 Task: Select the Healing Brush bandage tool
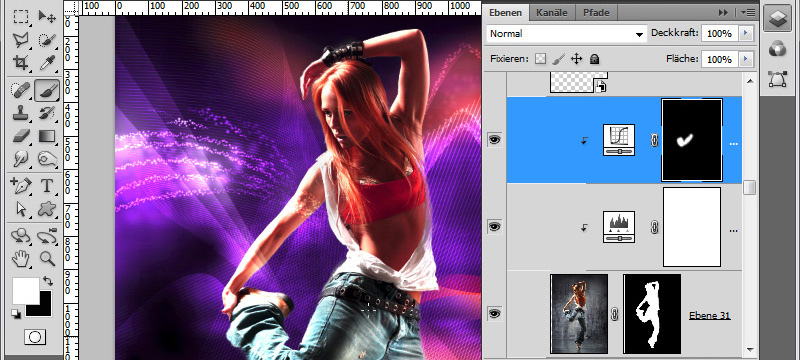(x=21, y=91)
